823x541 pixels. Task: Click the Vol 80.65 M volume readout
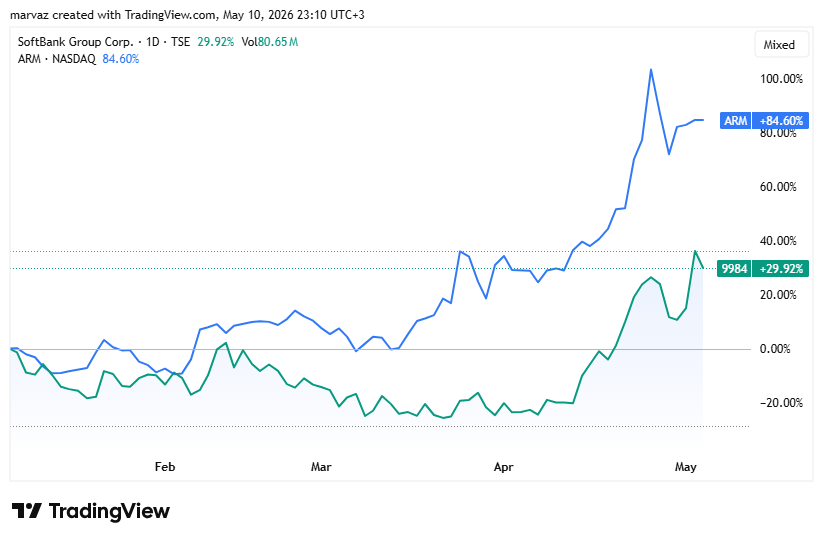(269, 42)
